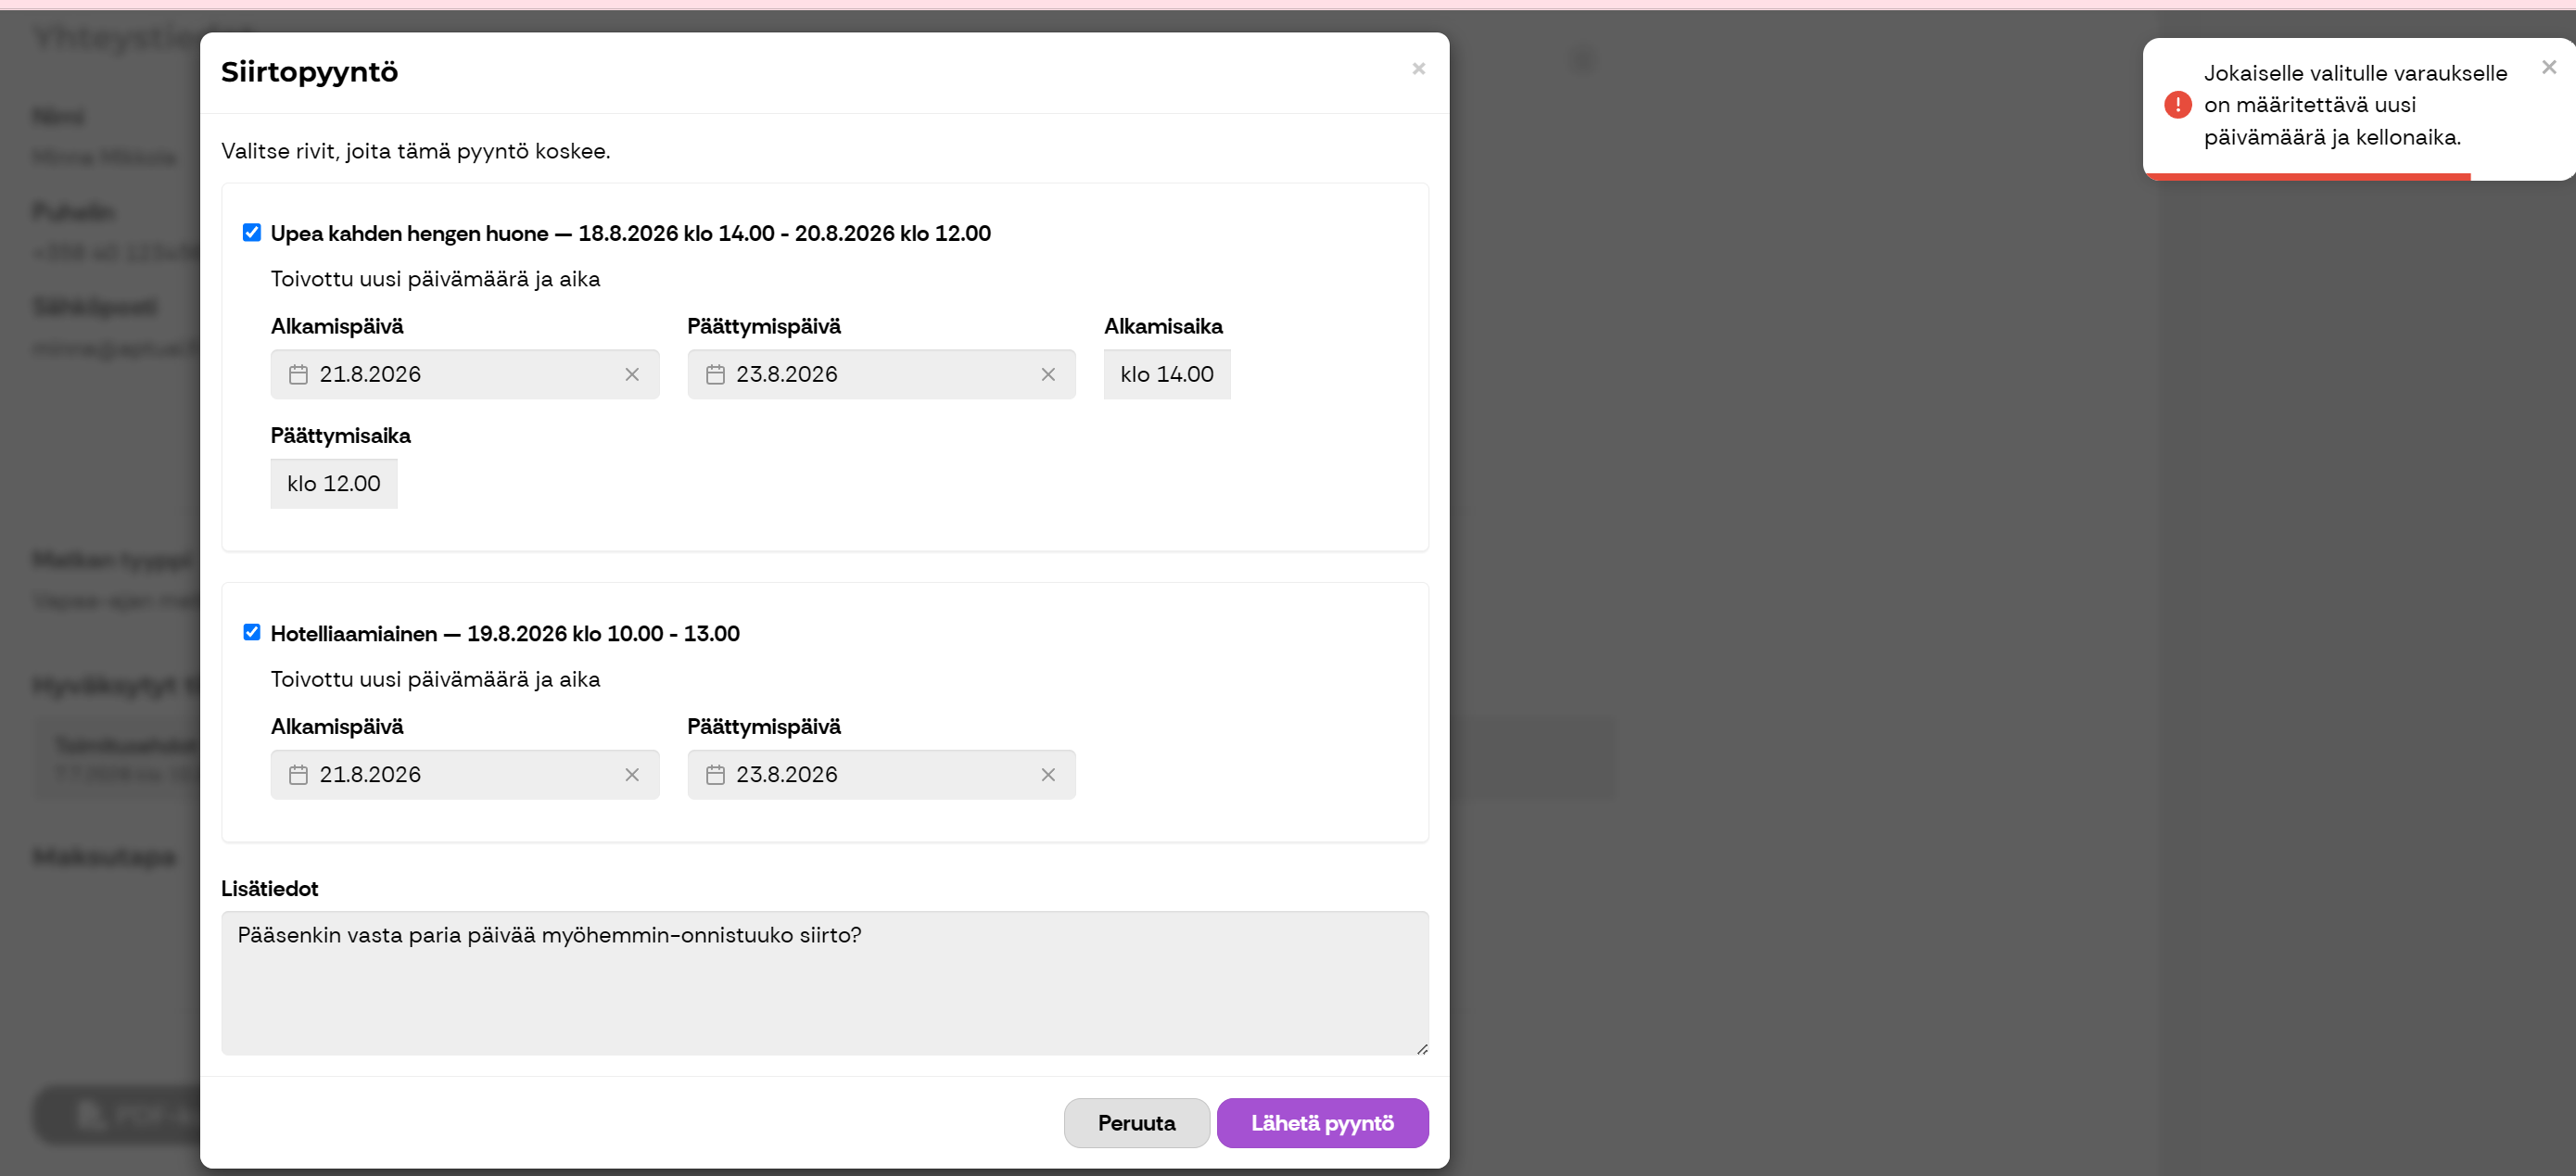
Task: Grab the Lisätiedot textarea resize handle
Action: tap(1422, 1048)
